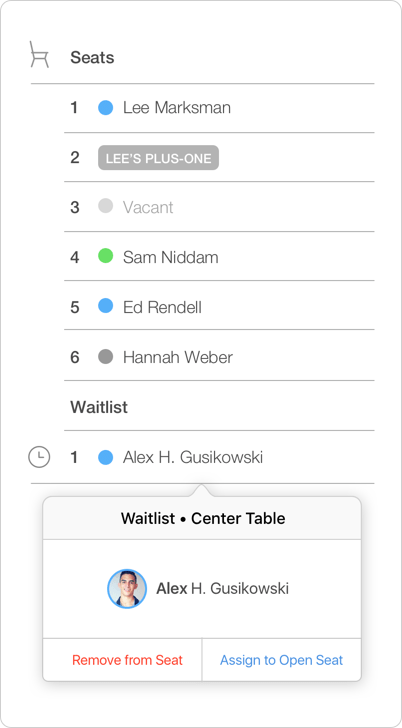This screenshot has height=728, width=402.
Task: Click the grey dot beside Vacant
Action: click(106, 206)
